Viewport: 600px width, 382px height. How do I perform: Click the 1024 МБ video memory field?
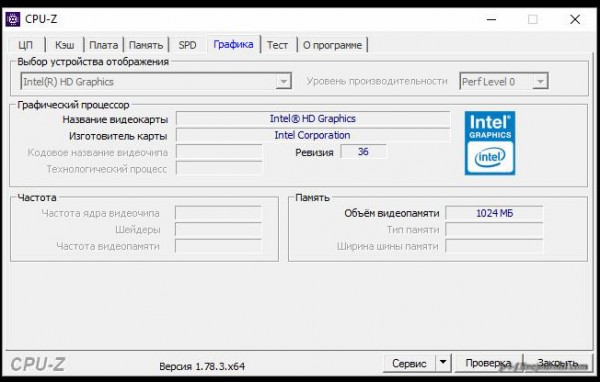[494, 213]
